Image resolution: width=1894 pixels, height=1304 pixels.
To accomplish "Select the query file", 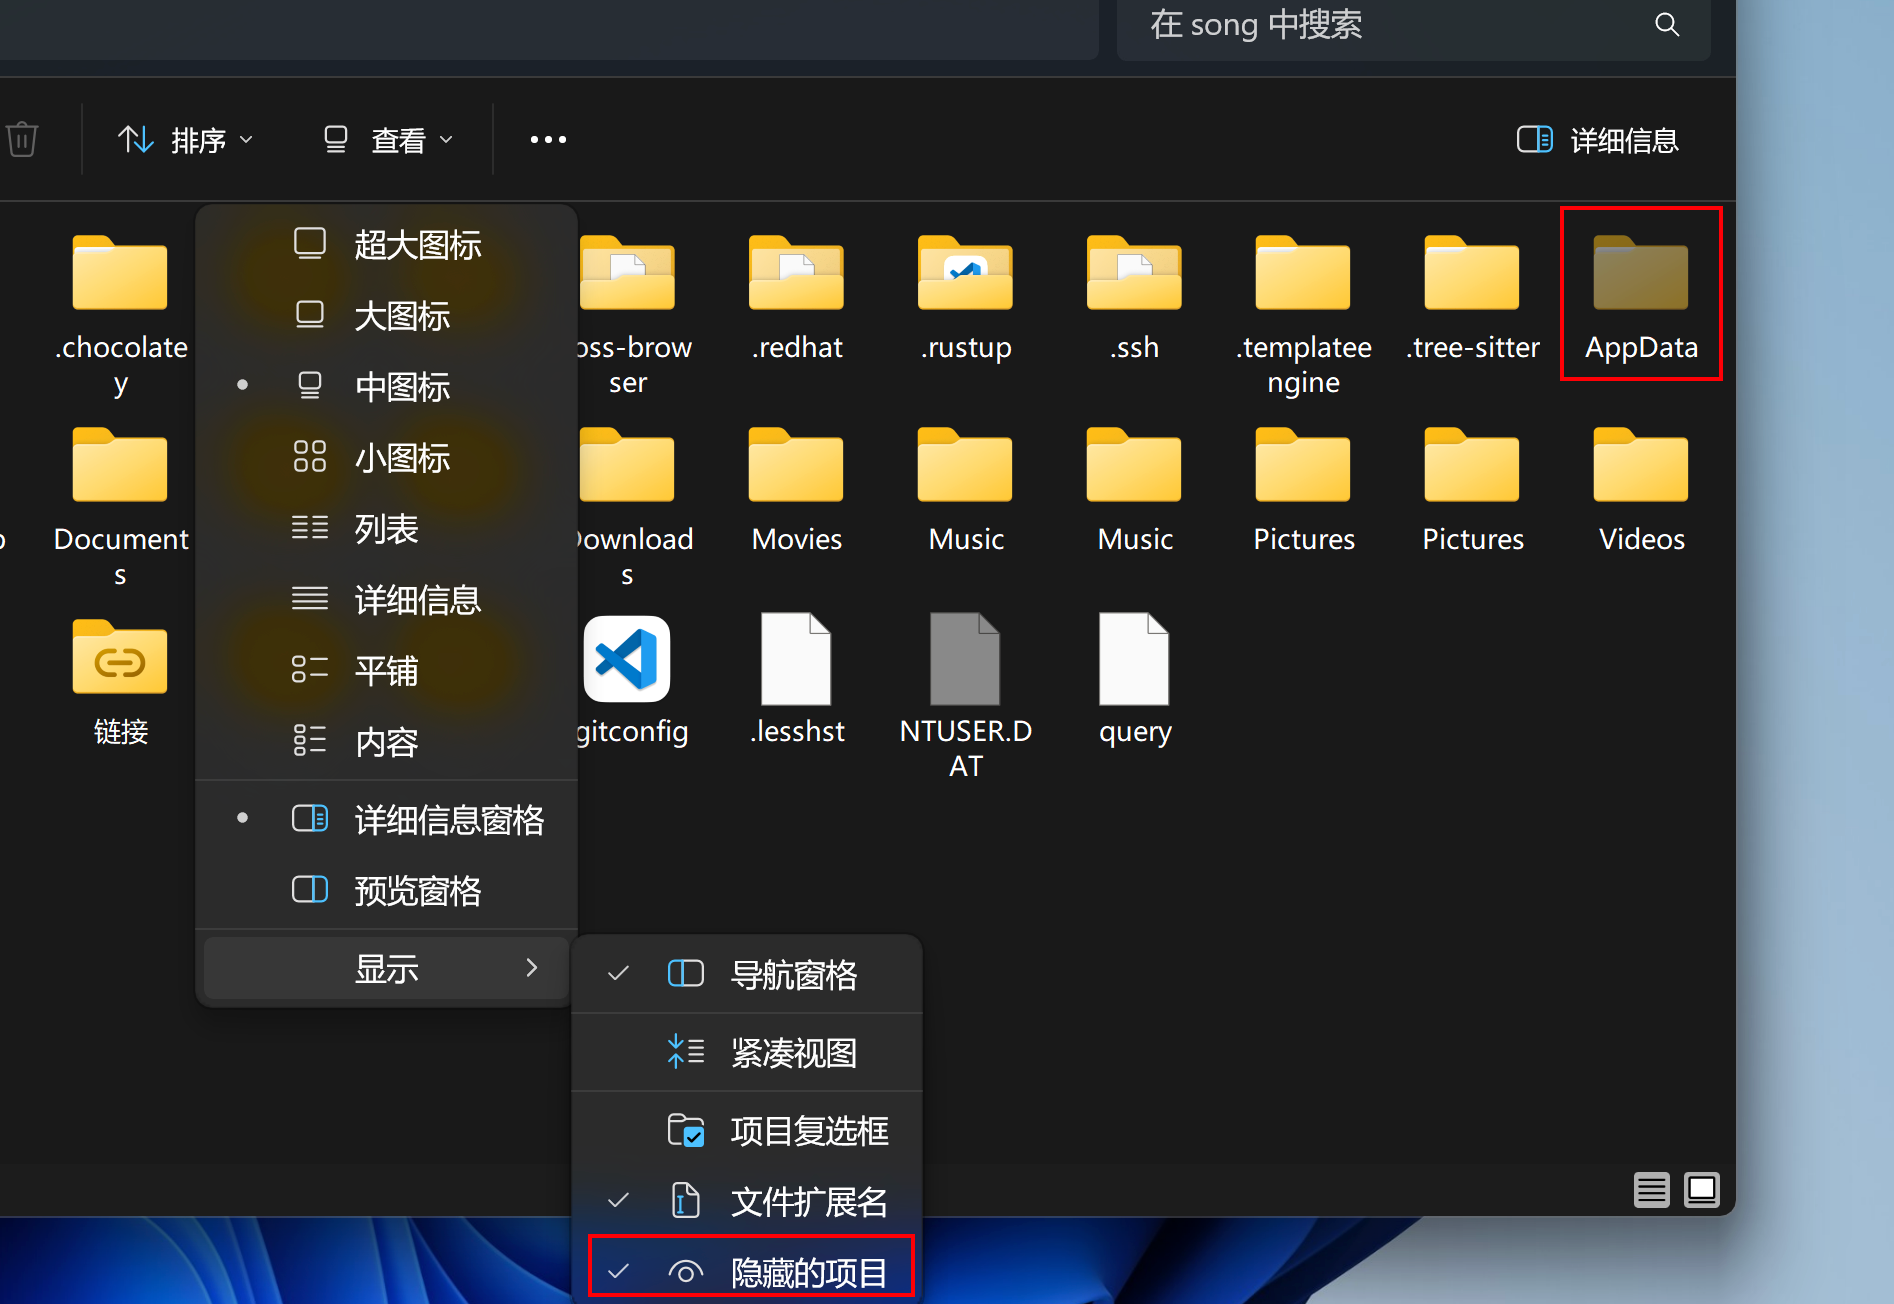I will point(1133,660).
